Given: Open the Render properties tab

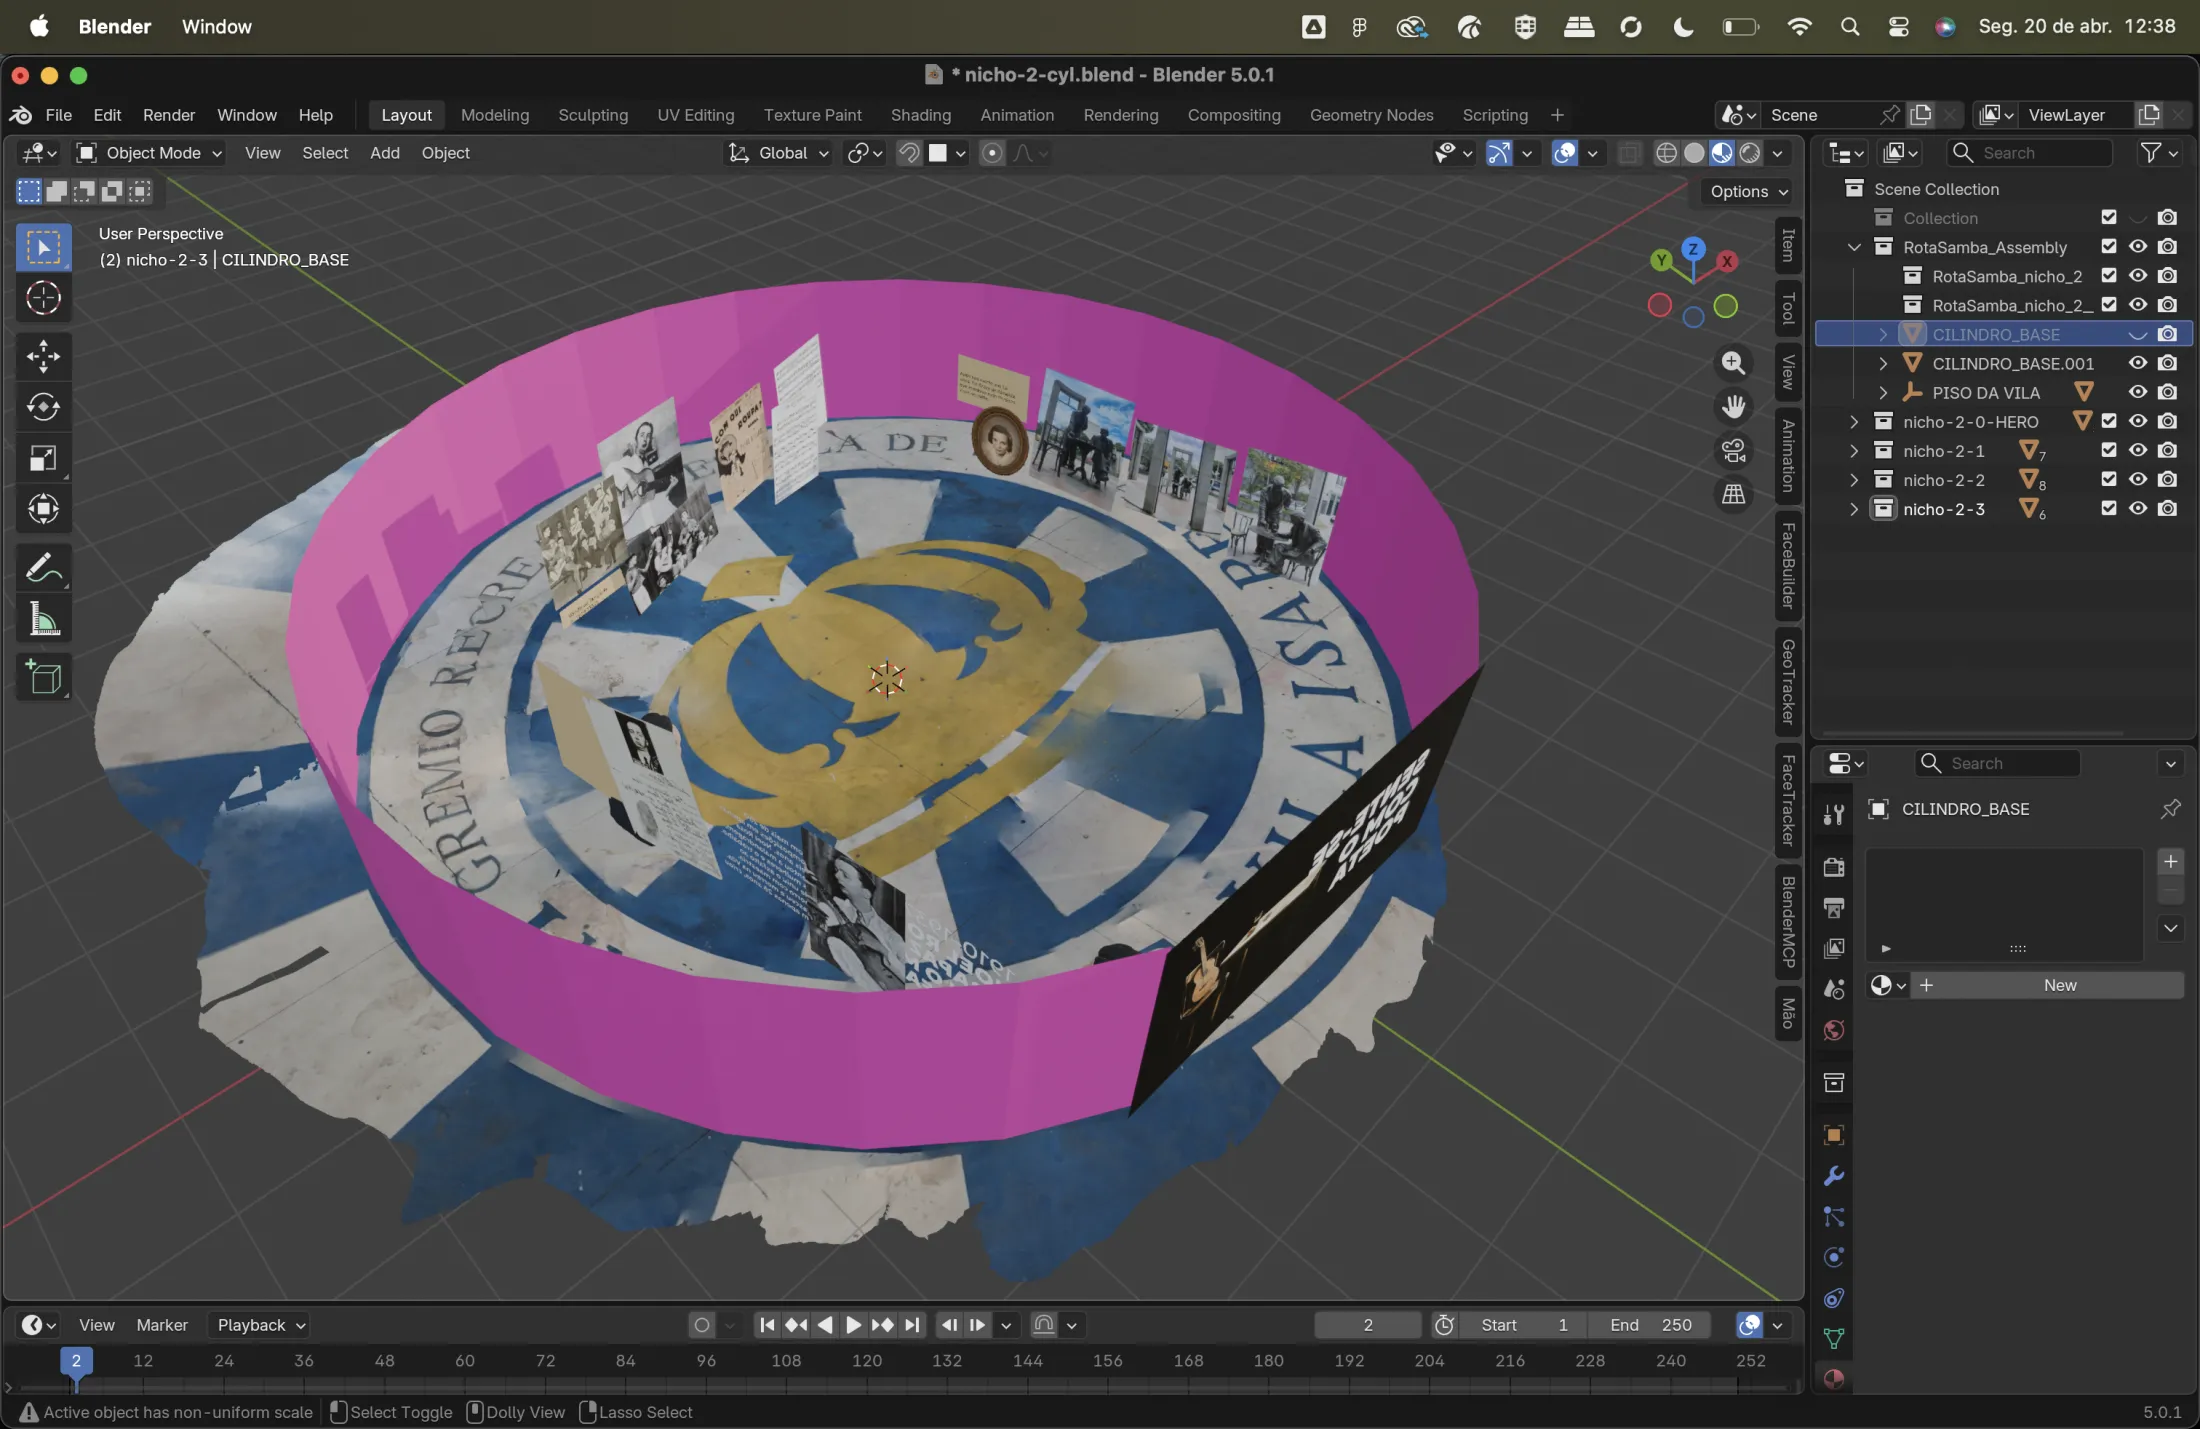Looking at the screenshot, I should pyautogui.click(x=1833, y=867).
